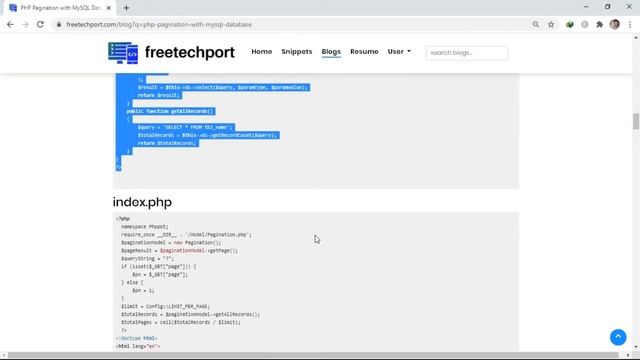Open the Snippets section
The height and width of the screenshot is (360, 640).
(297, 52)
